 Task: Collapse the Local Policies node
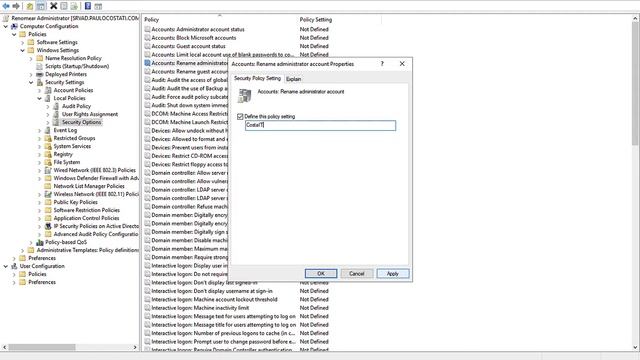tap(40, 98)
